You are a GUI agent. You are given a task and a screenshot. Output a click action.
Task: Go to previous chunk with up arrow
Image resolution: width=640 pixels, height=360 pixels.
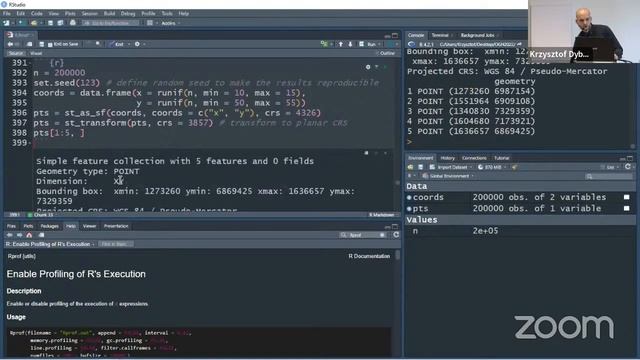pyautogui.click(x=341, y=44)
